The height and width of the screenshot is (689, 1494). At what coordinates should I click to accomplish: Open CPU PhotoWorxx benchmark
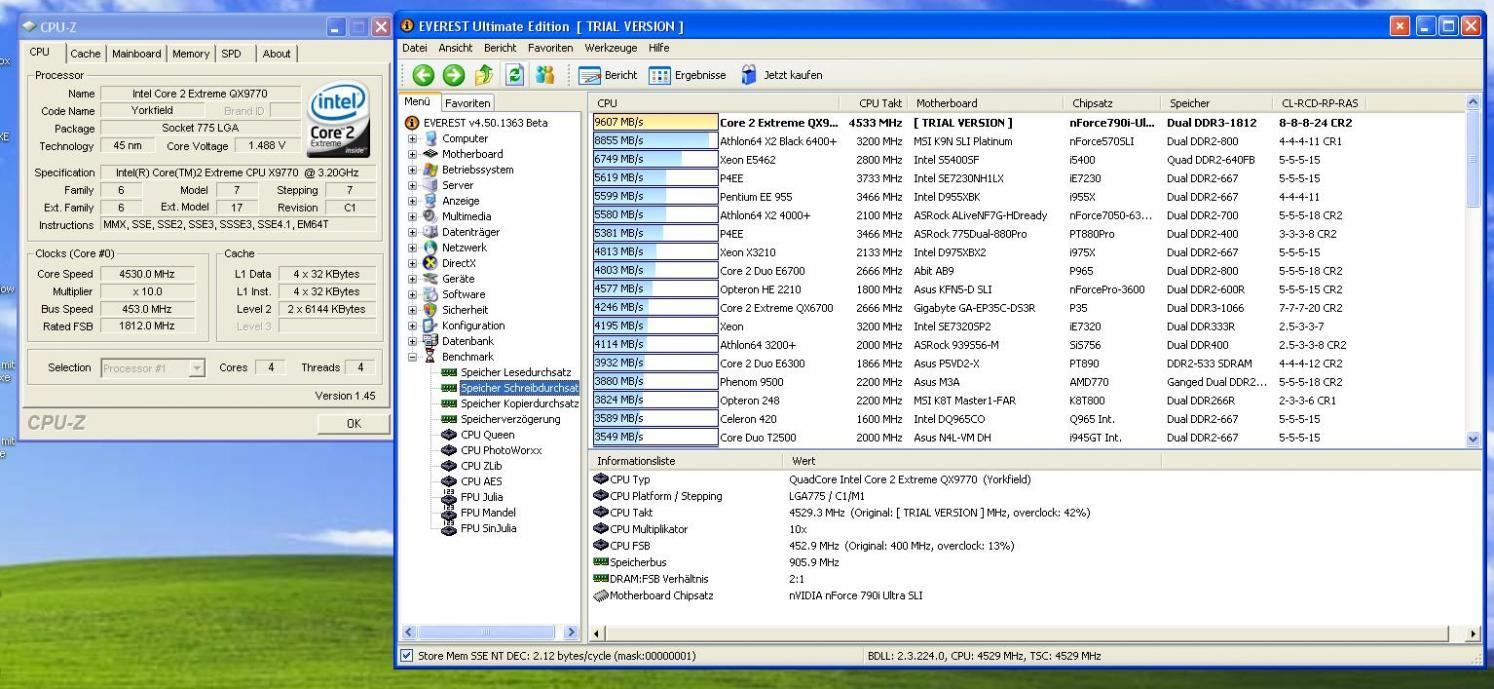coord(501,450)
